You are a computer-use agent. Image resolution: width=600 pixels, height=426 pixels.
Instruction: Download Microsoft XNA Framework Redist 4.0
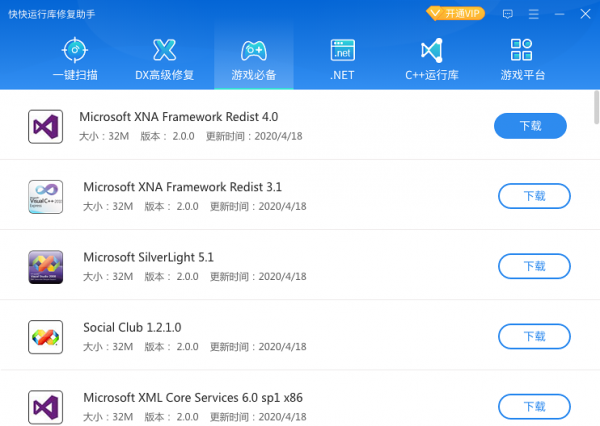pyautogui.click(x=530, y=126)
